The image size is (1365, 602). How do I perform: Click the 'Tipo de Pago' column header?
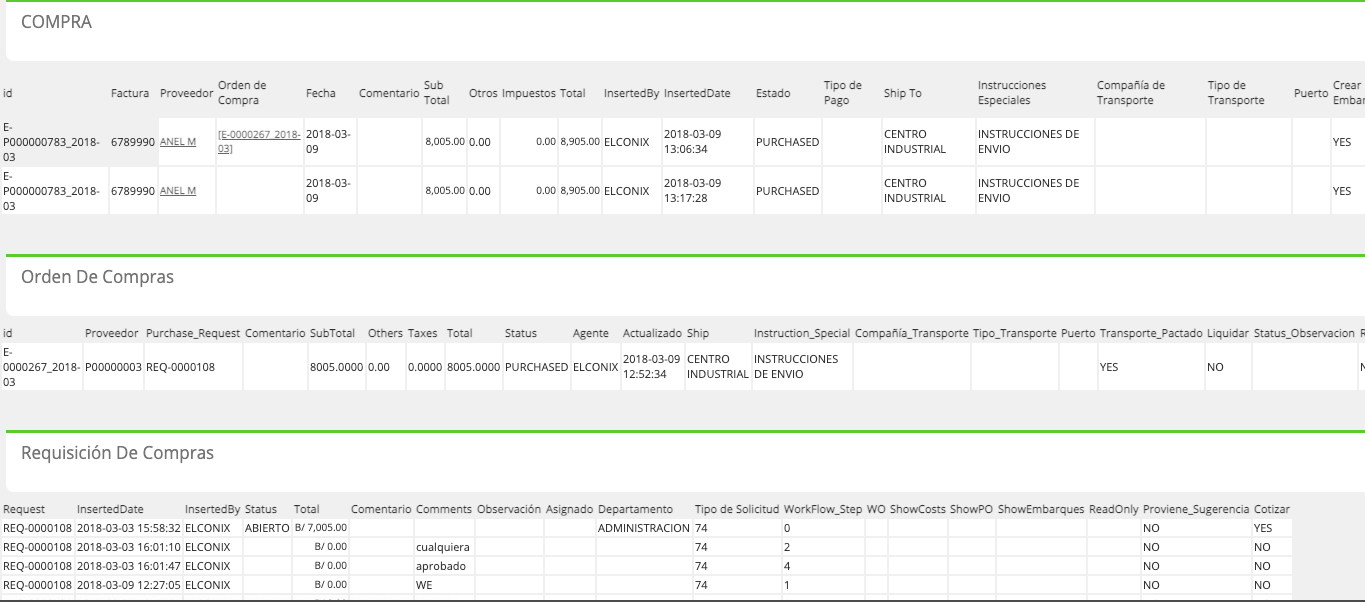click(843, 93)
